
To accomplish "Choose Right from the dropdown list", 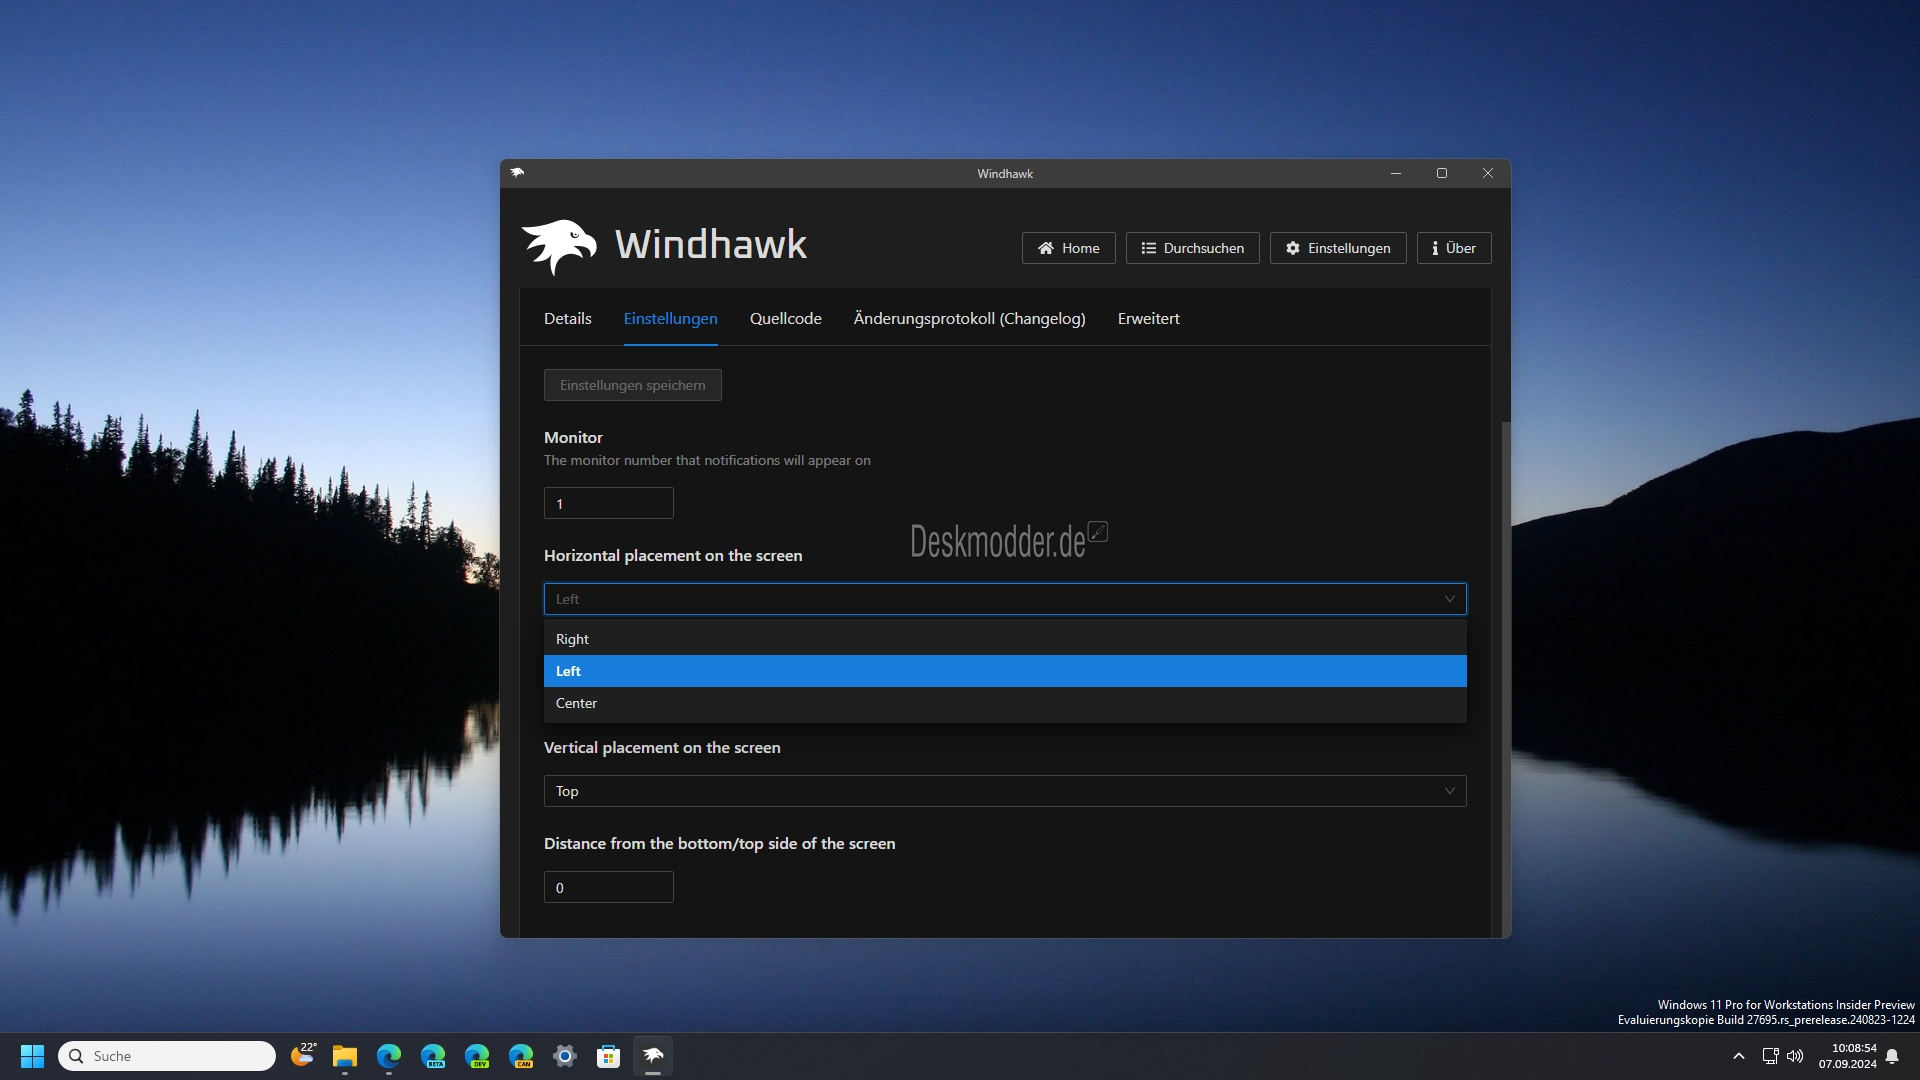I will pos(1004,639).
